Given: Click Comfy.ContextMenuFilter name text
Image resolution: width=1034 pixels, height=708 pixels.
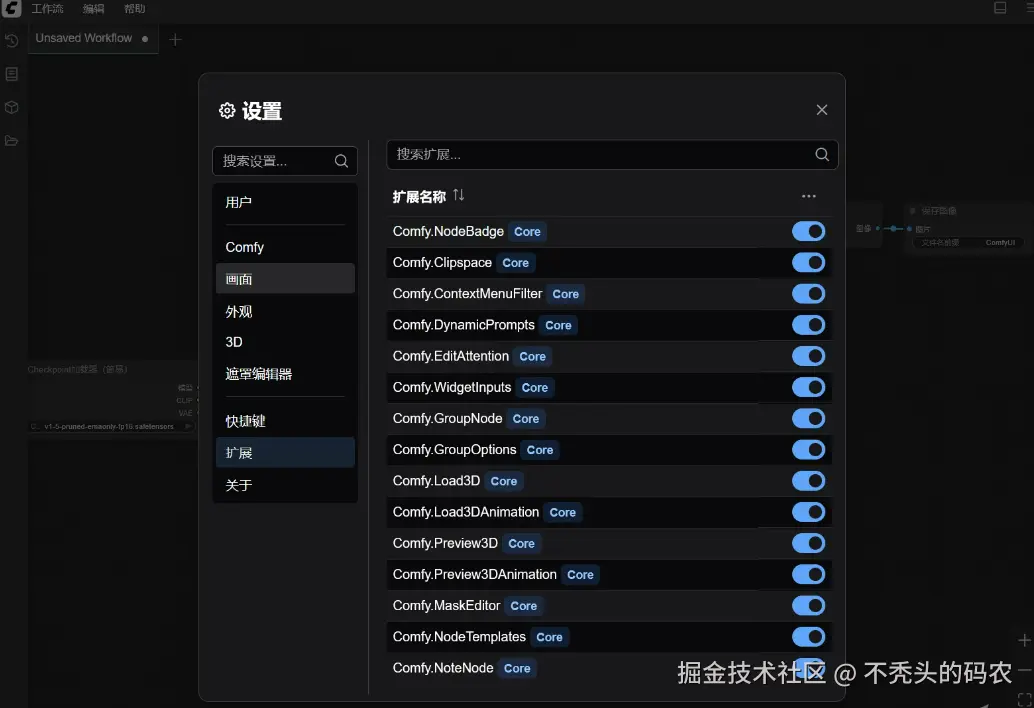Looking at the screenshot, I should click(467, 293).
